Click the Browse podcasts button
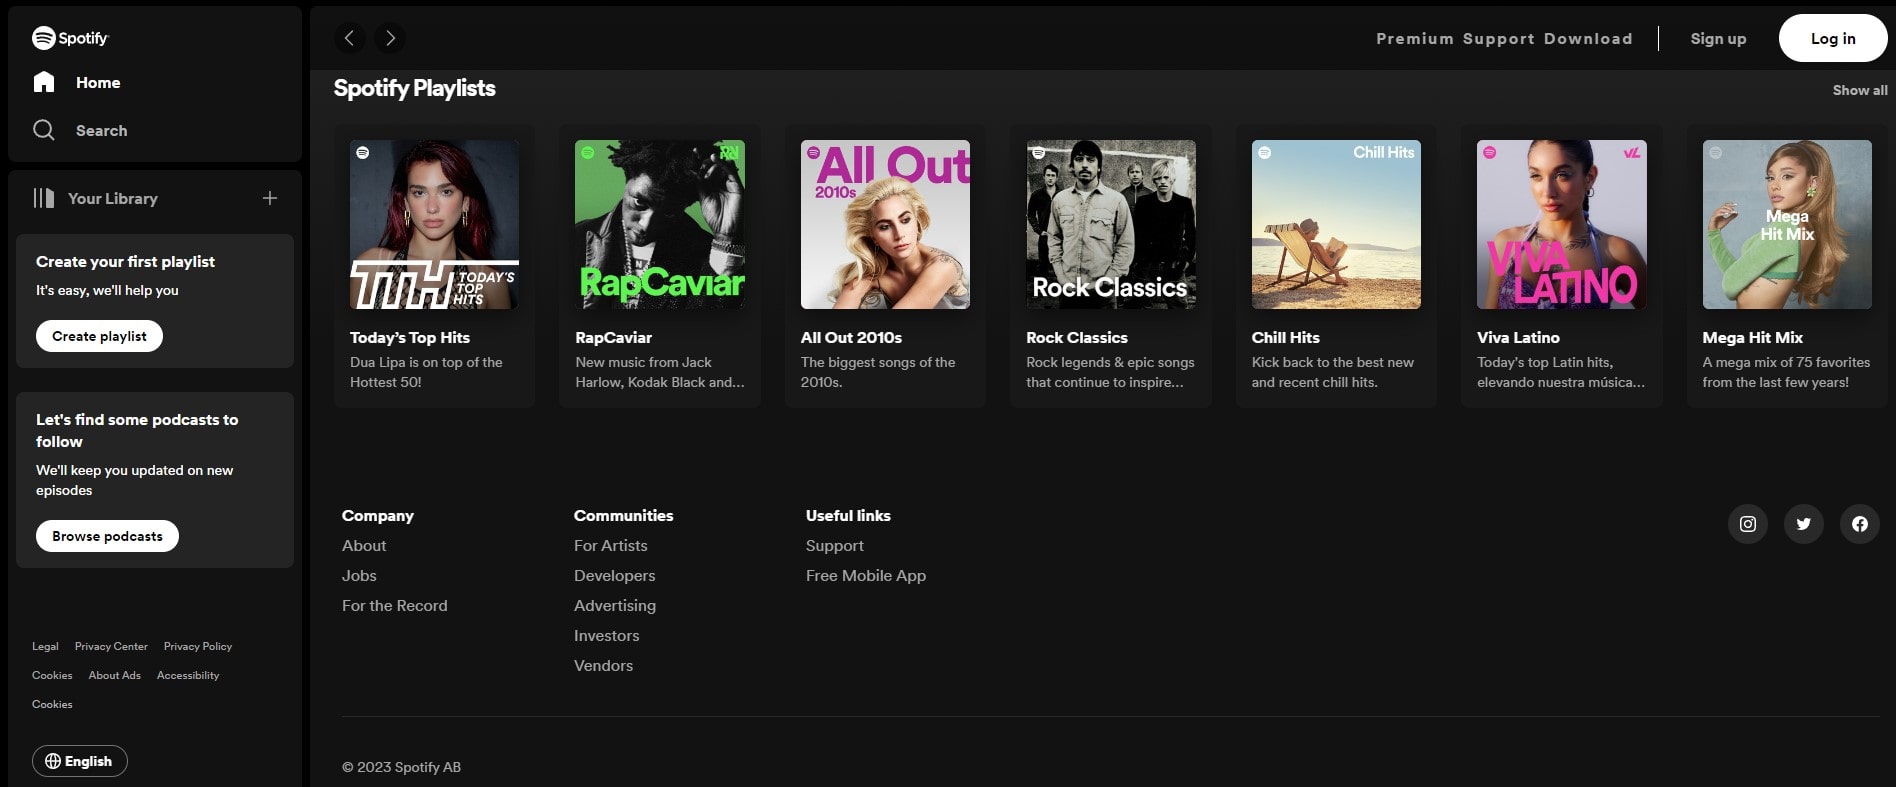 (107, 536)
